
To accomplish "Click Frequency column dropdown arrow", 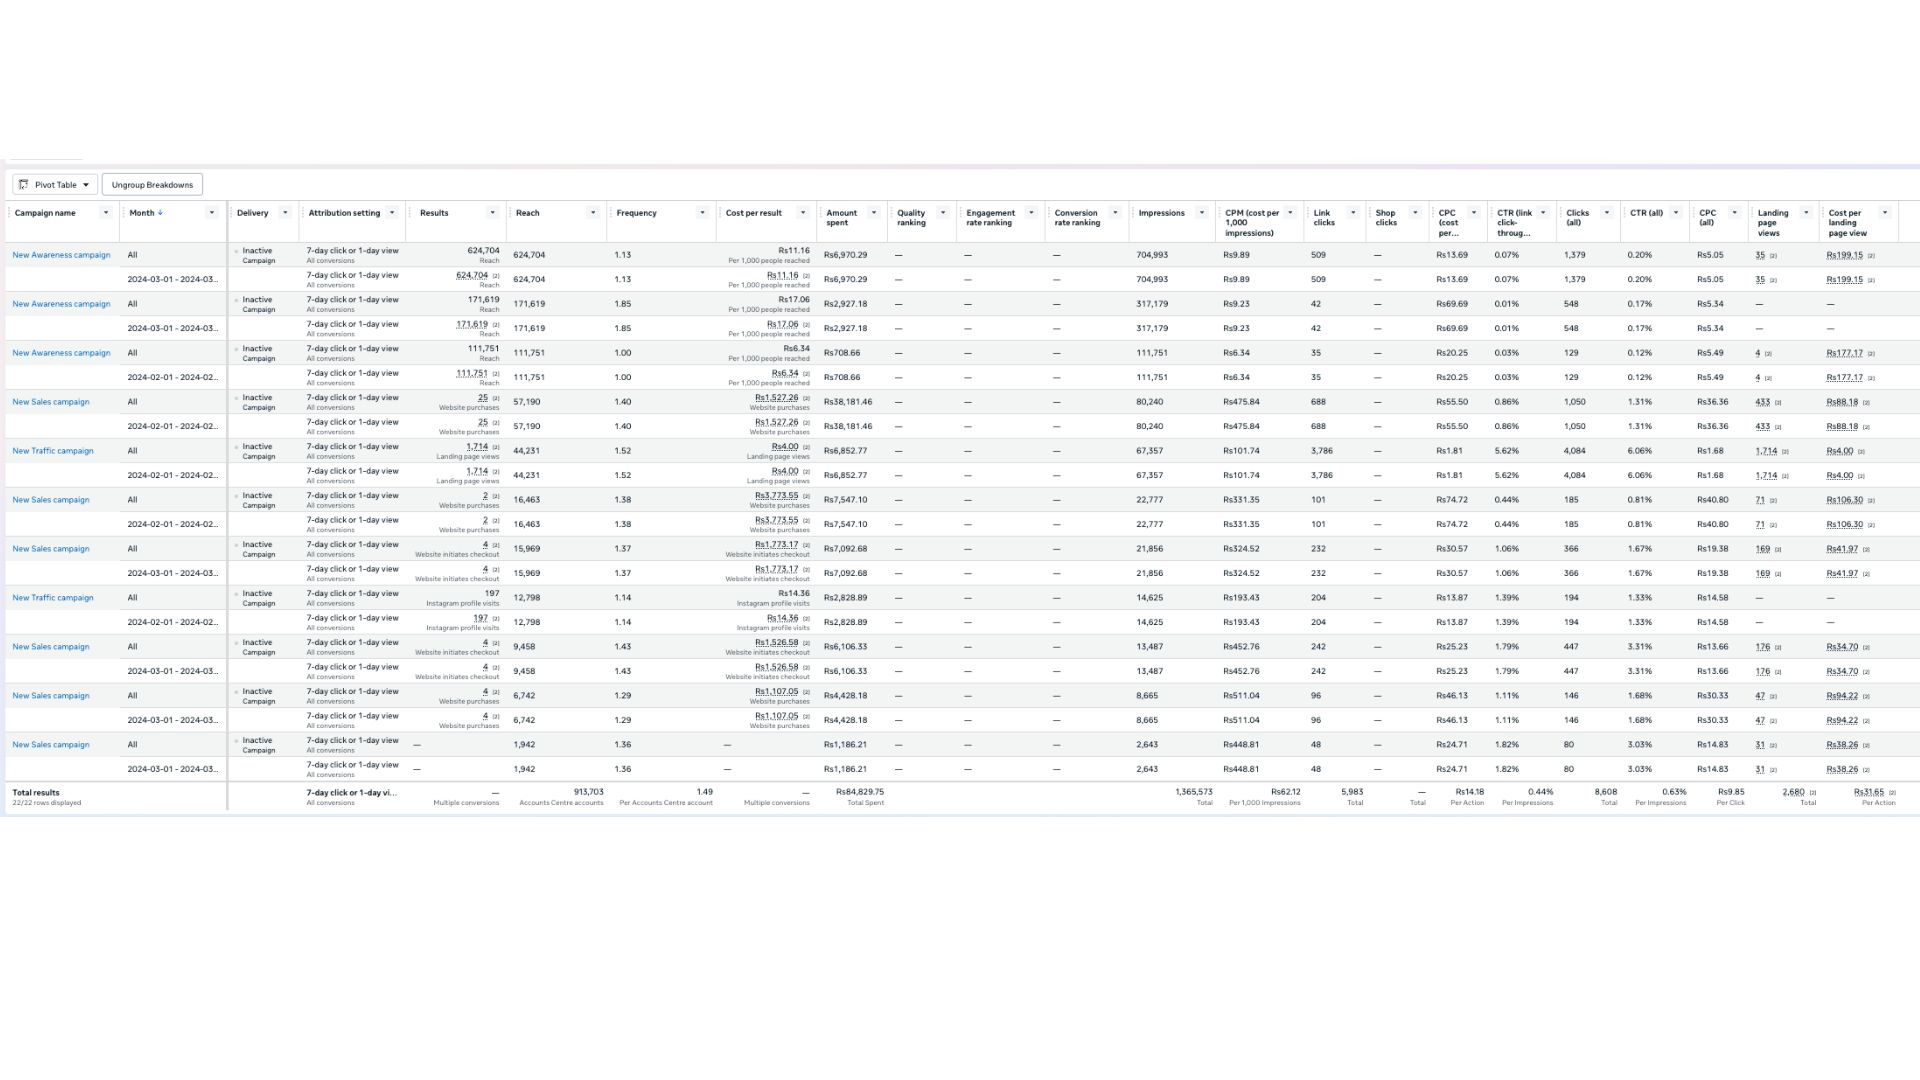I will tap(702, 213).
